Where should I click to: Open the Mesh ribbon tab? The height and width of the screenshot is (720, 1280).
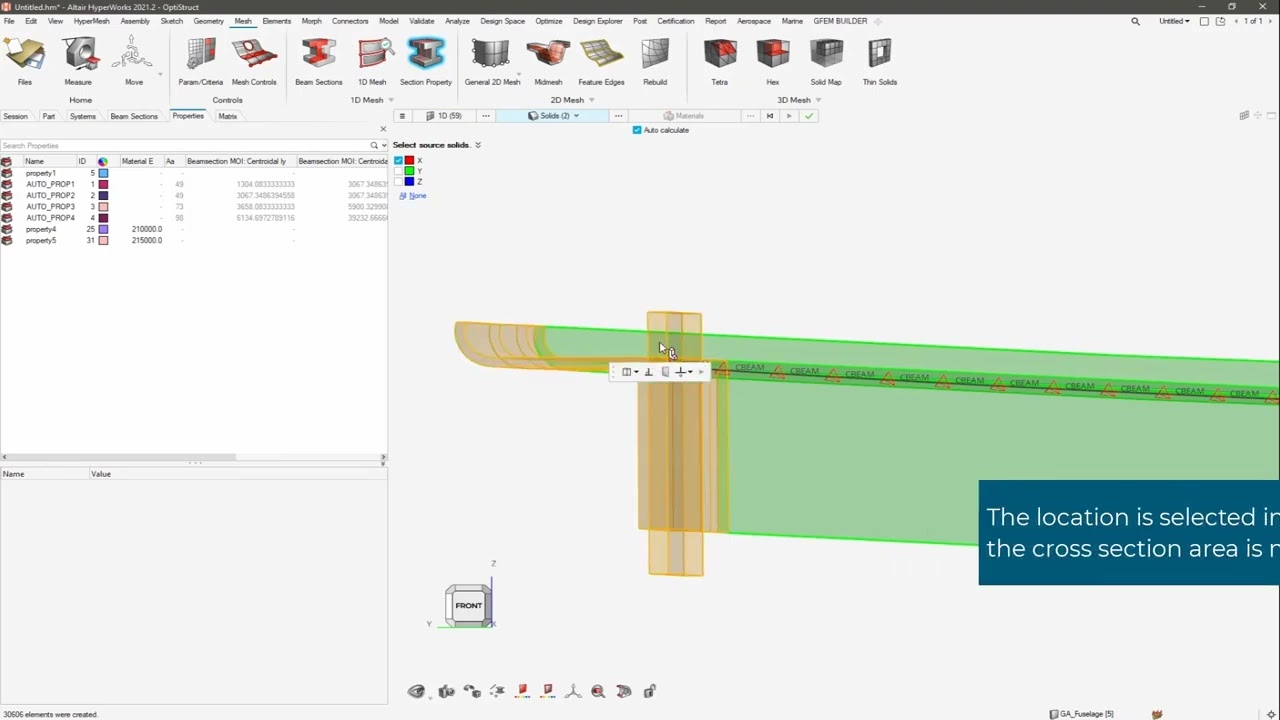tap(243, 21)
